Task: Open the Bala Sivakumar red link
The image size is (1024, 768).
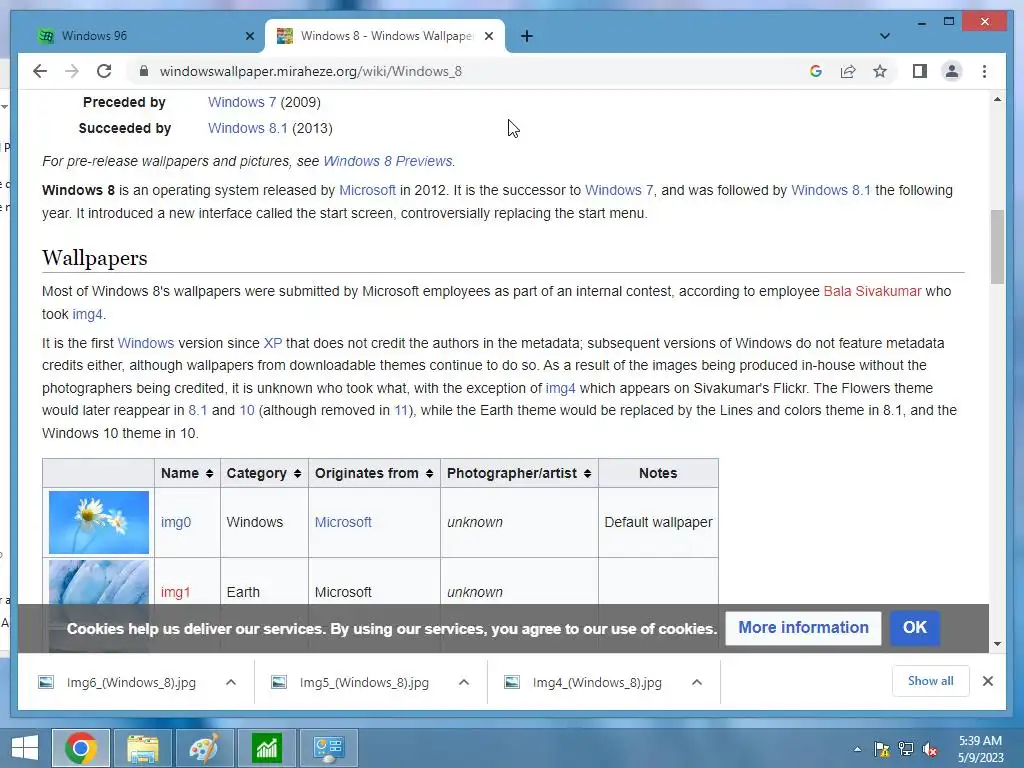Action: coord(872,291)
